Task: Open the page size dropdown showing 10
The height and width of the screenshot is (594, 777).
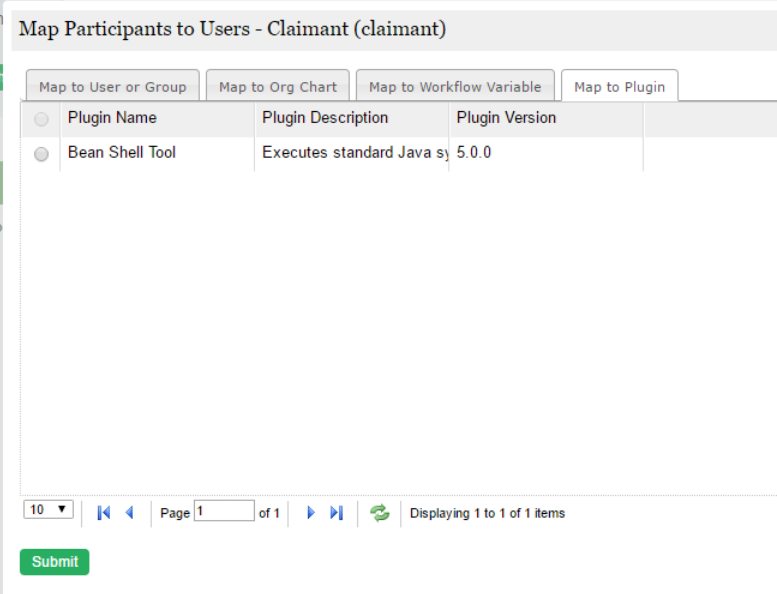Action: point(48,510)
